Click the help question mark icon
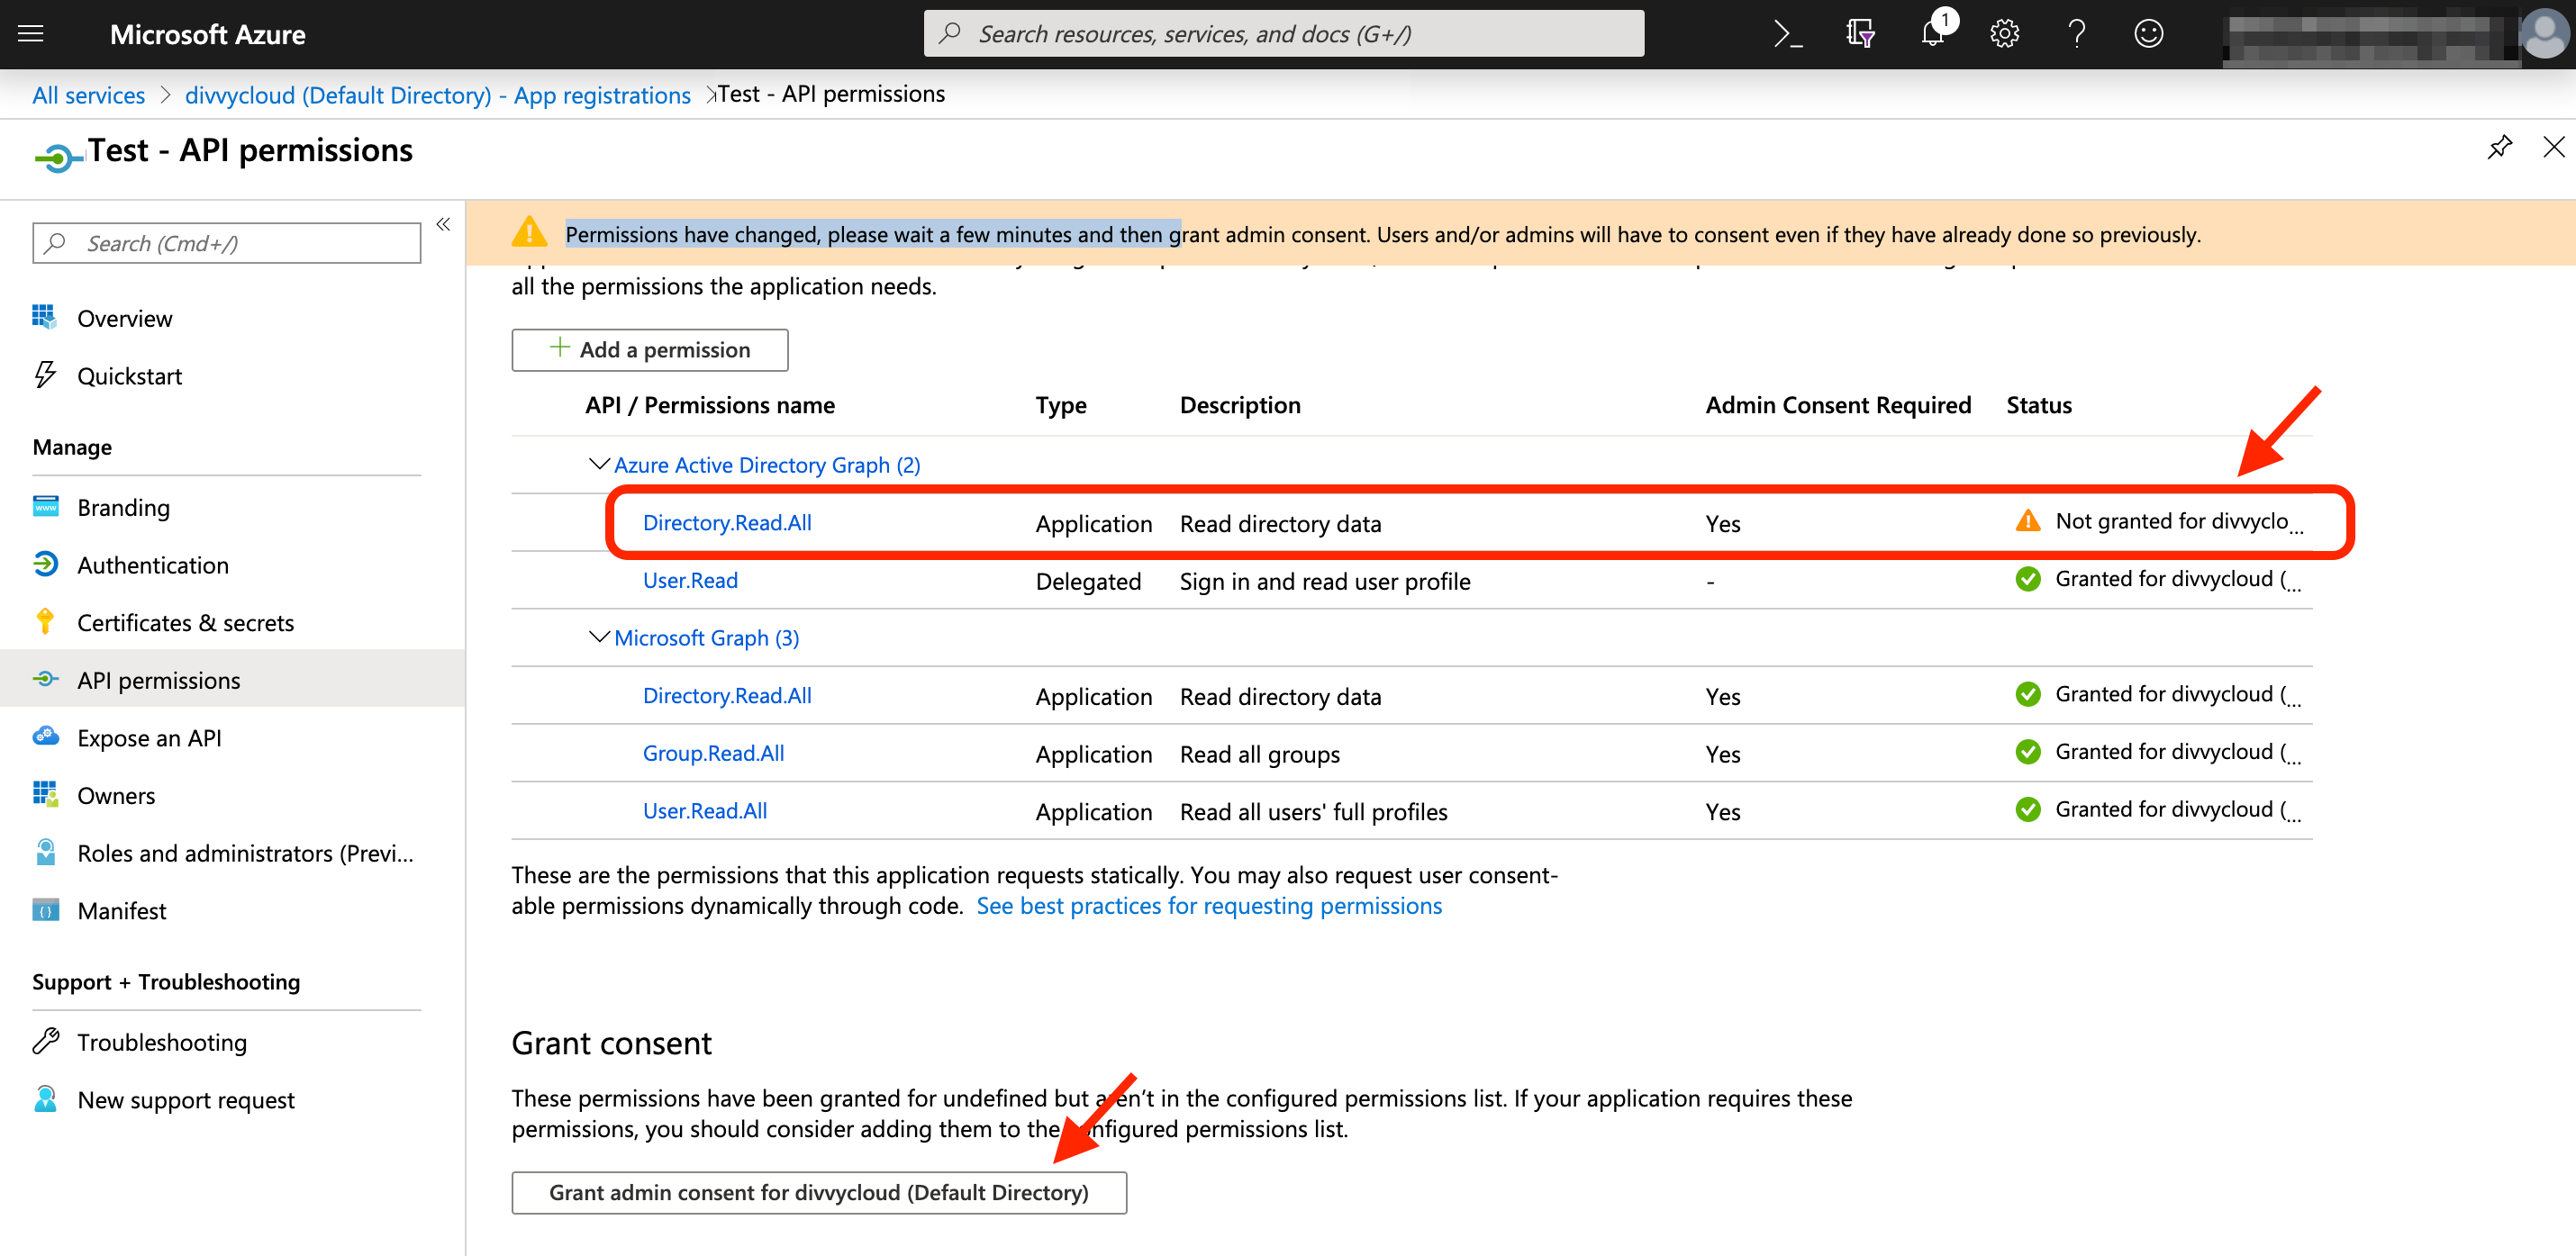 tap(2077, 34)
